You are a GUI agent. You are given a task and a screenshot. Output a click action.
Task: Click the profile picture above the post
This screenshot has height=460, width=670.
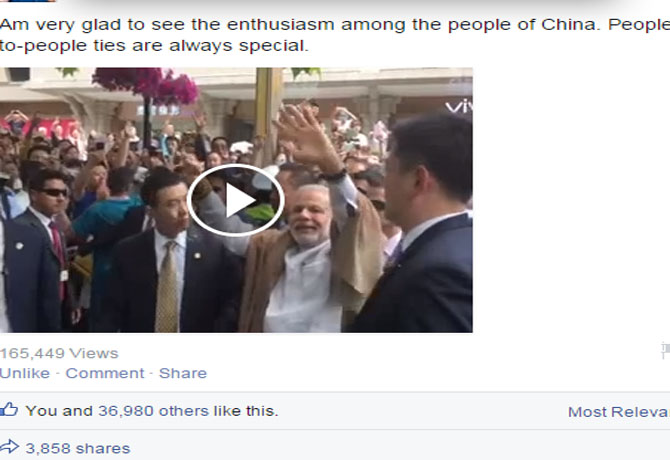27,1
